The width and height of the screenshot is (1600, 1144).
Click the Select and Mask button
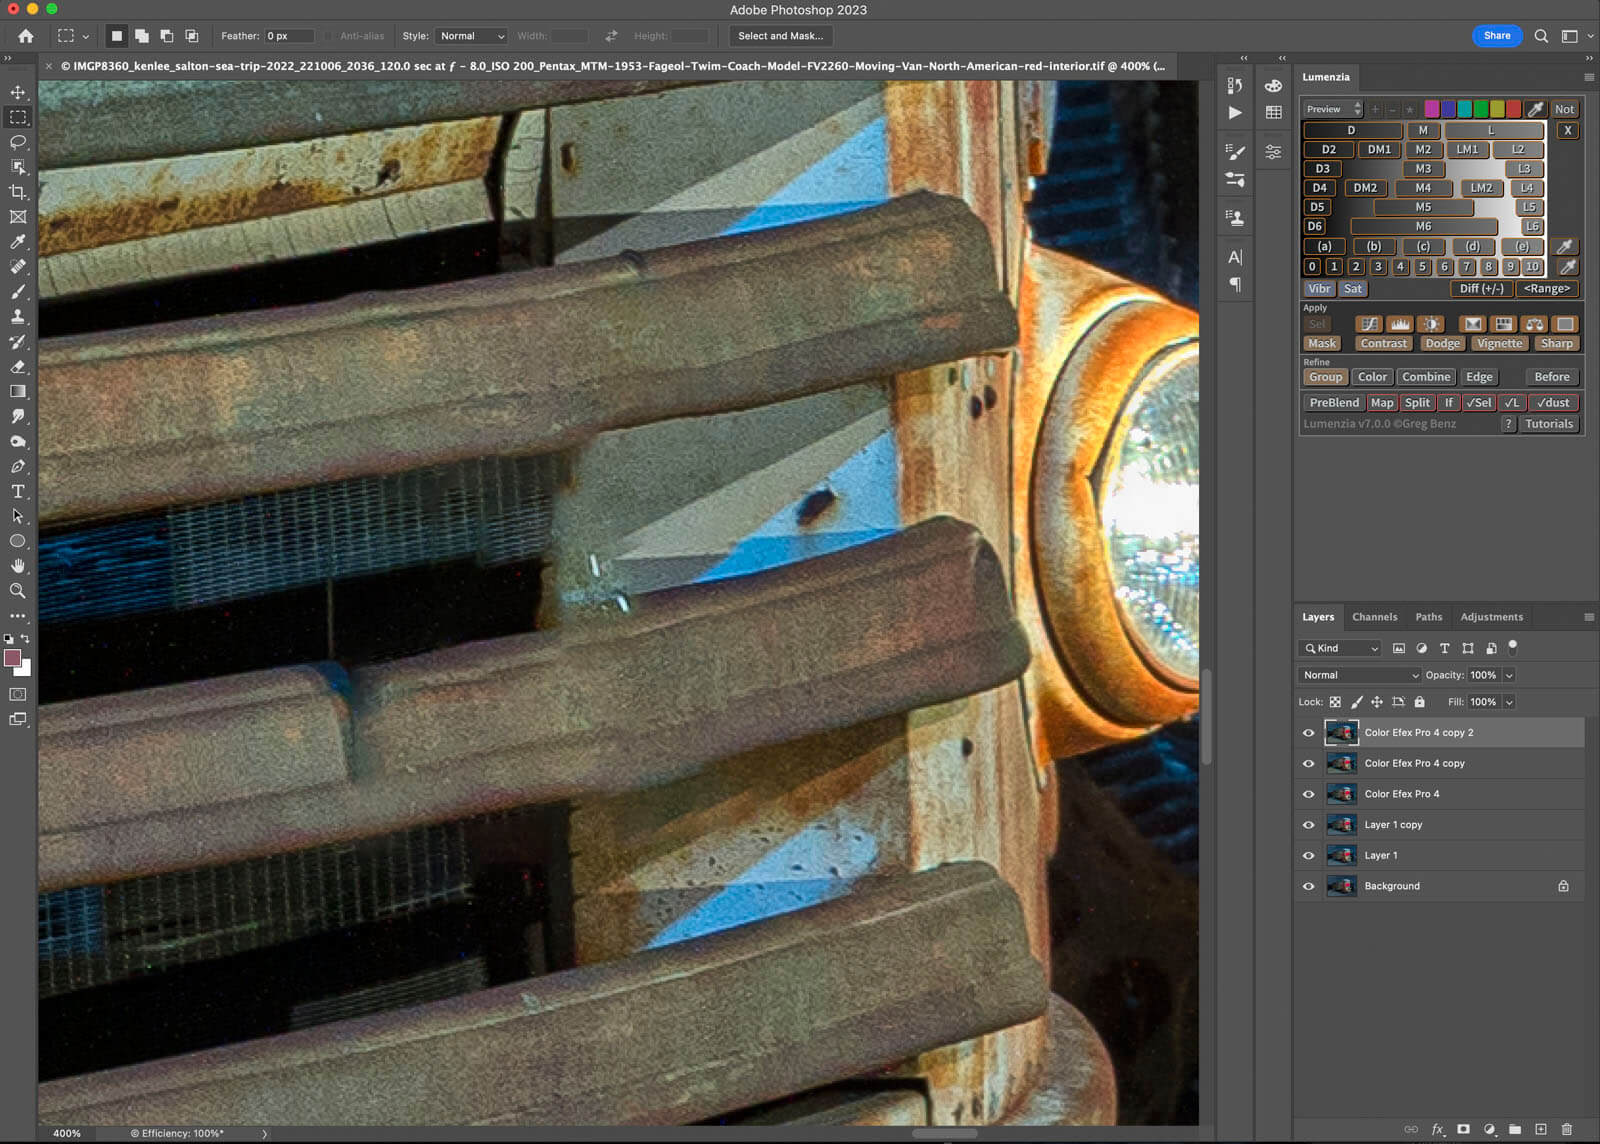pos(780,36)
